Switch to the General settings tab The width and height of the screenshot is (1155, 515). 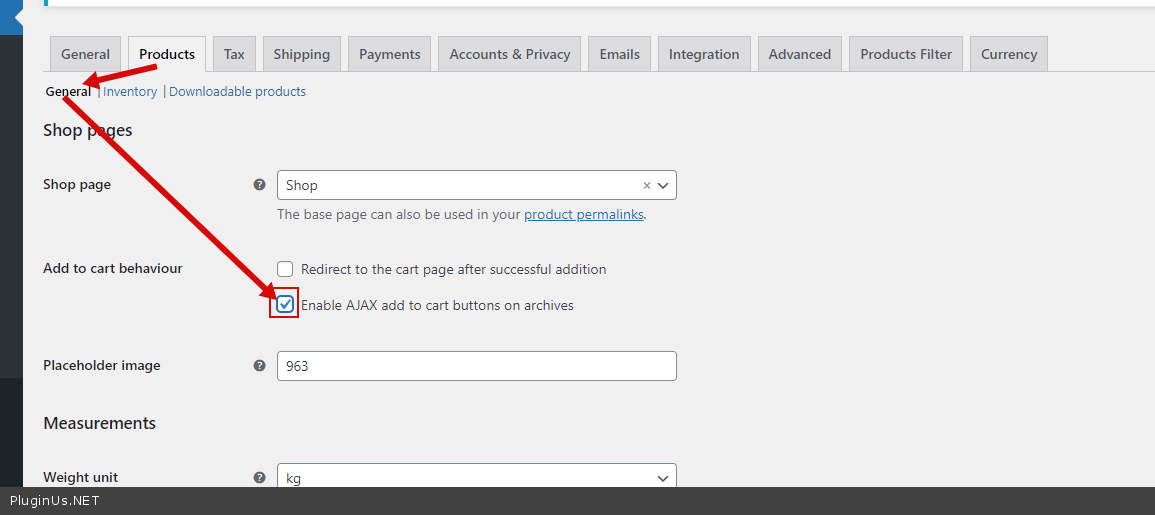[x=85, y=54]
